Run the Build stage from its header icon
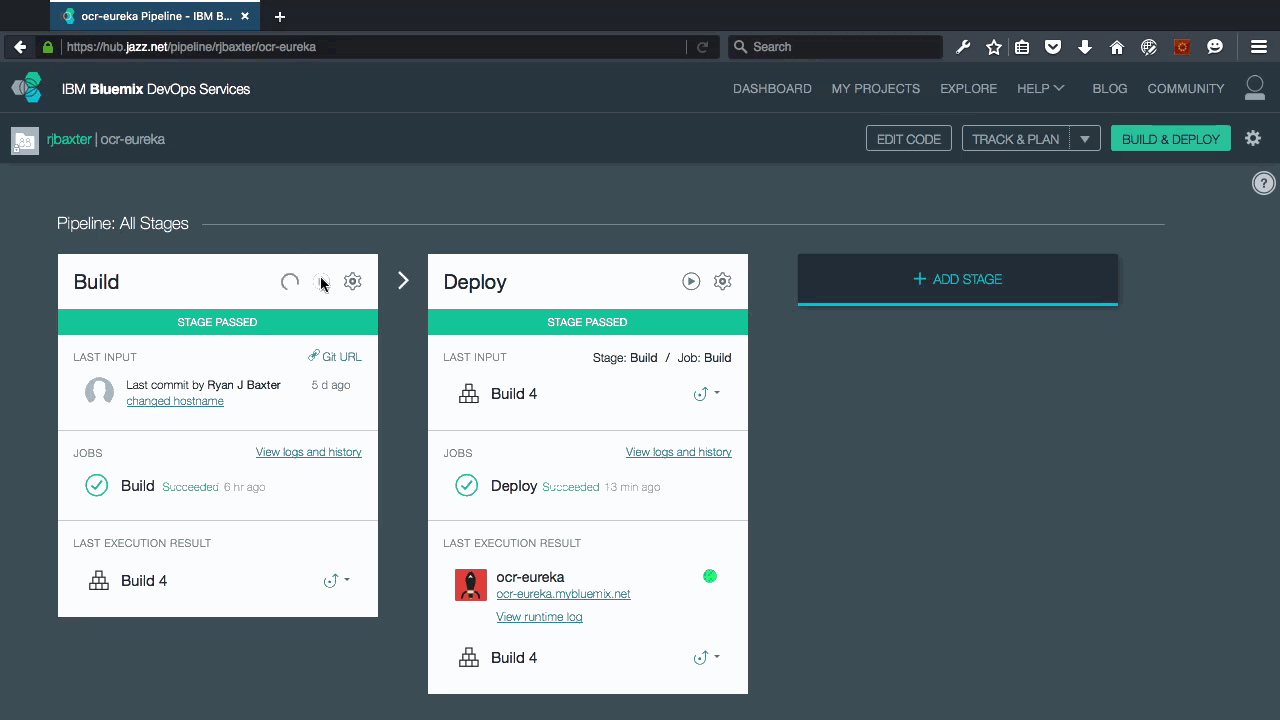 (322, 281)
